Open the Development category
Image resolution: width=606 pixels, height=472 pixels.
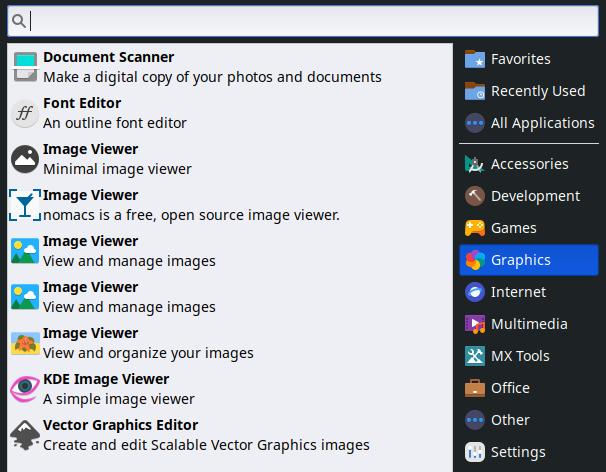[535, 196]
